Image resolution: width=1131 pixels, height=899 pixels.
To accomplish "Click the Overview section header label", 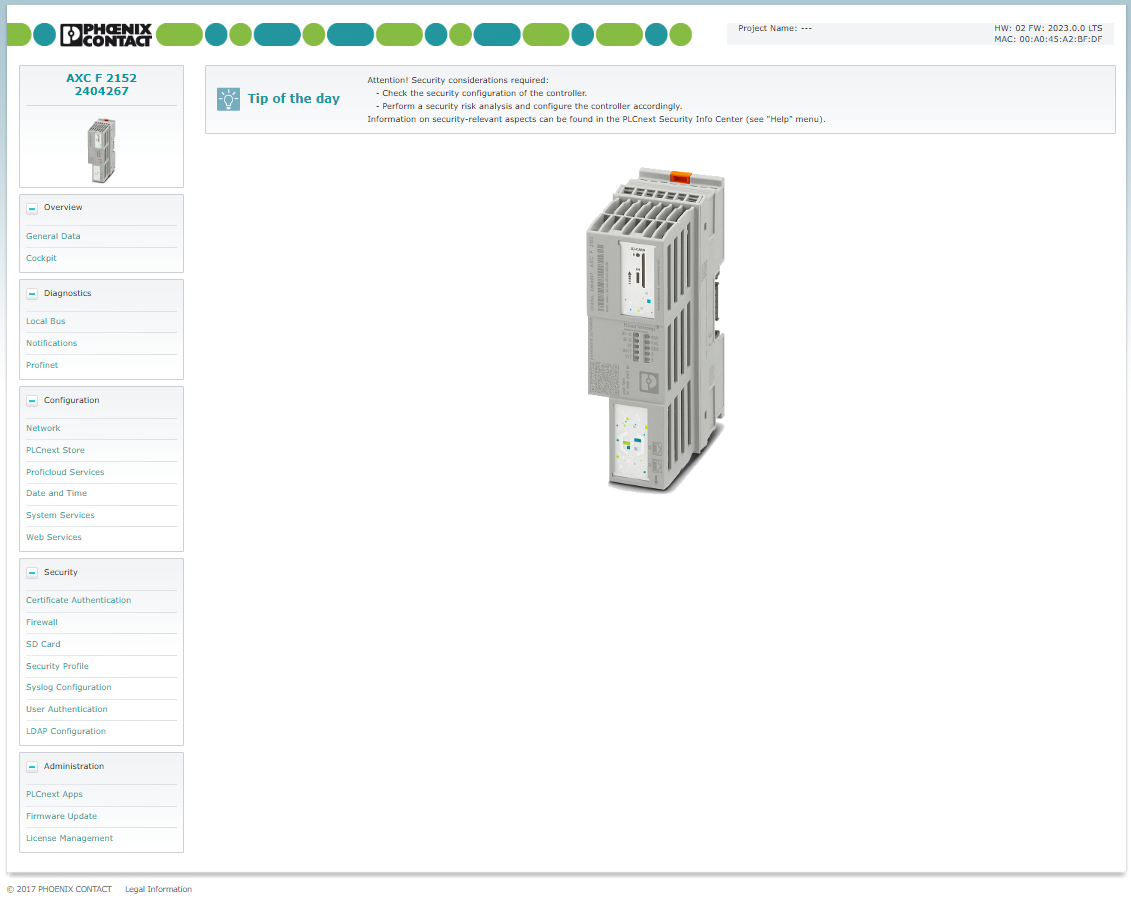I will [x=63, y=208].
